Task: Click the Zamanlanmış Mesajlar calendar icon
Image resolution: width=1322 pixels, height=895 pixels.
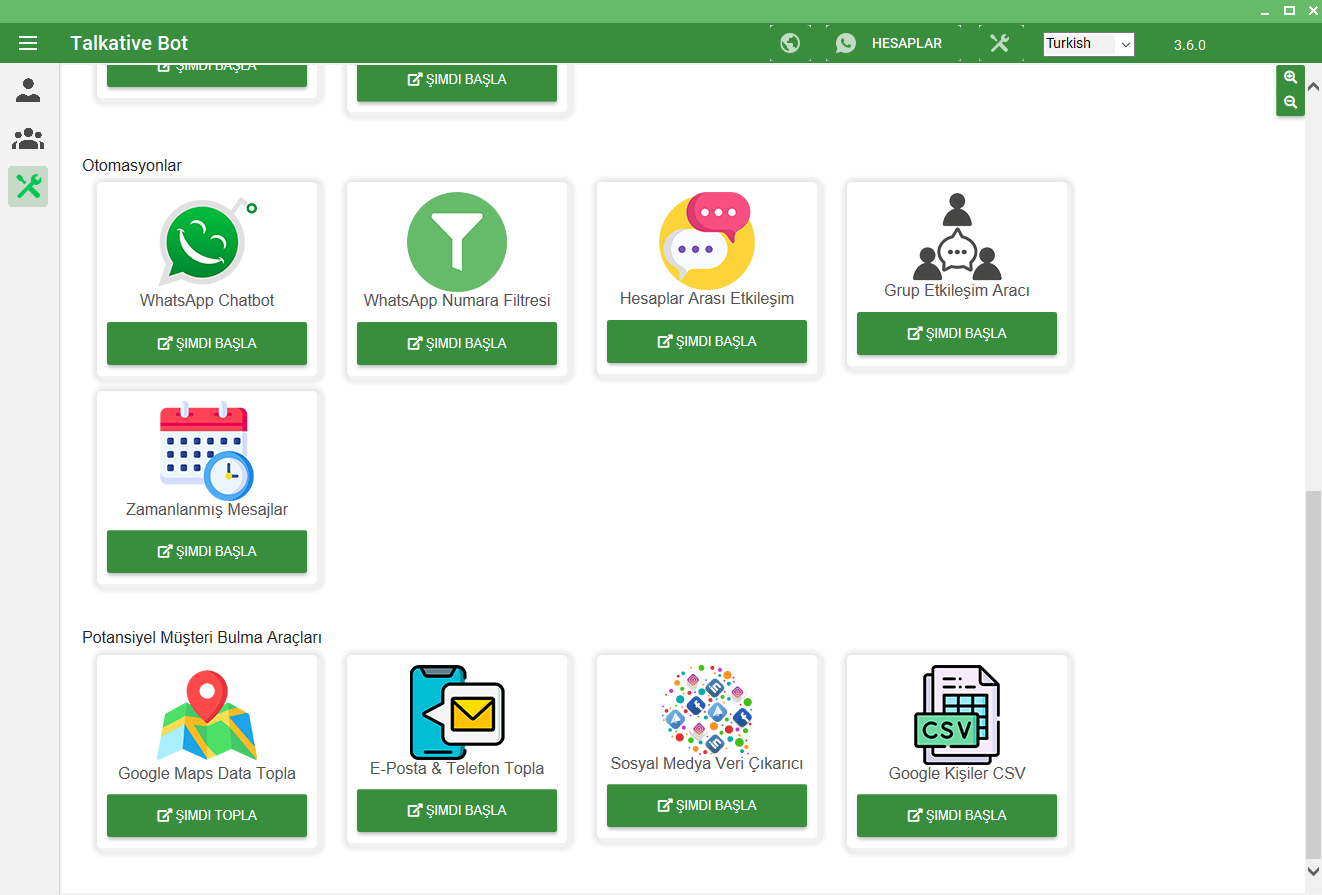Action: point(207,451)
